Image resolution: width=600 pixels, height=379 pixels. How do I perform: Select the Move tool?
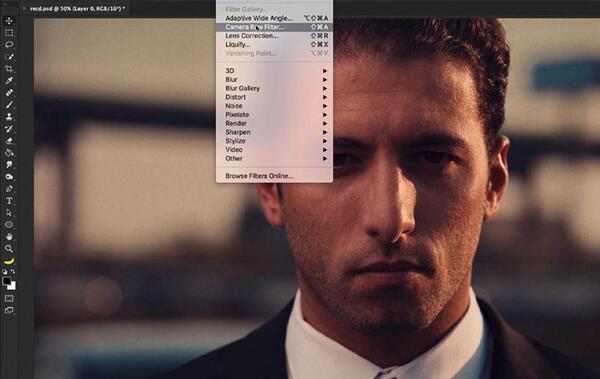pos(9,21)
